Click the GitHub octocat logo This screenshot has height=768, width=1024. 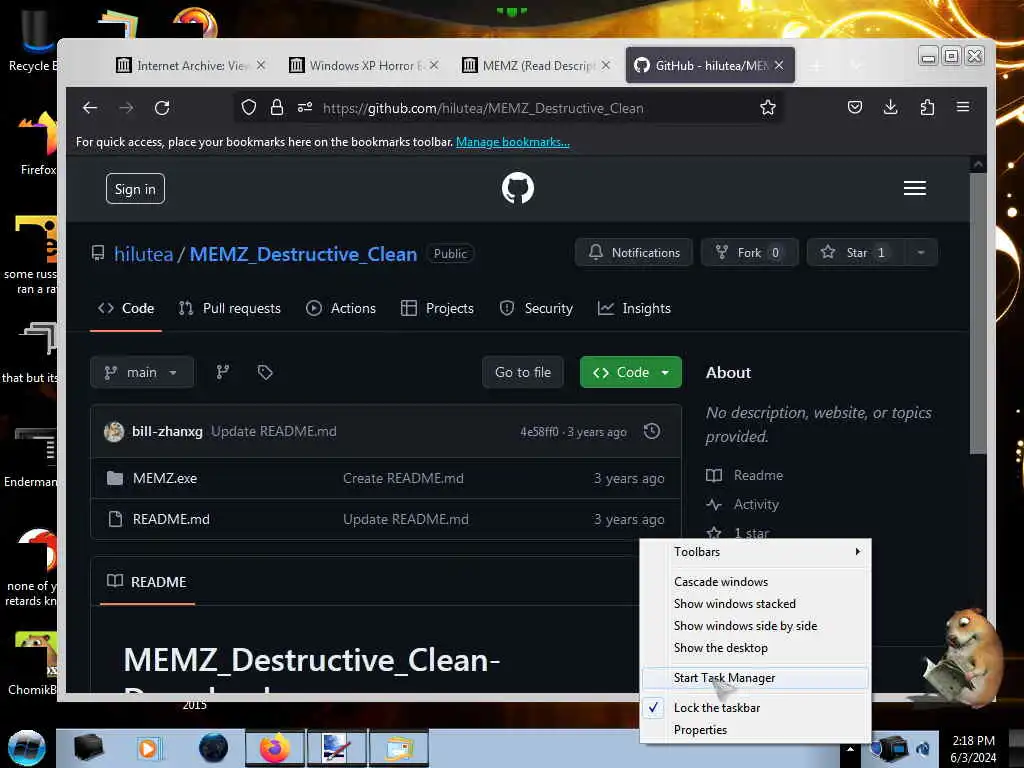tap(518, 188)
